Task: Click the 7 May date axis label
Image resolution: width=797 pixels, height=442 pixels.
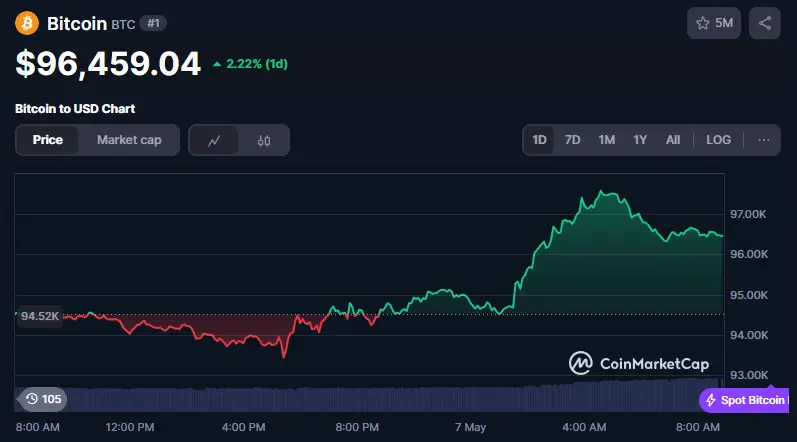Action: [x=470, y=427]
